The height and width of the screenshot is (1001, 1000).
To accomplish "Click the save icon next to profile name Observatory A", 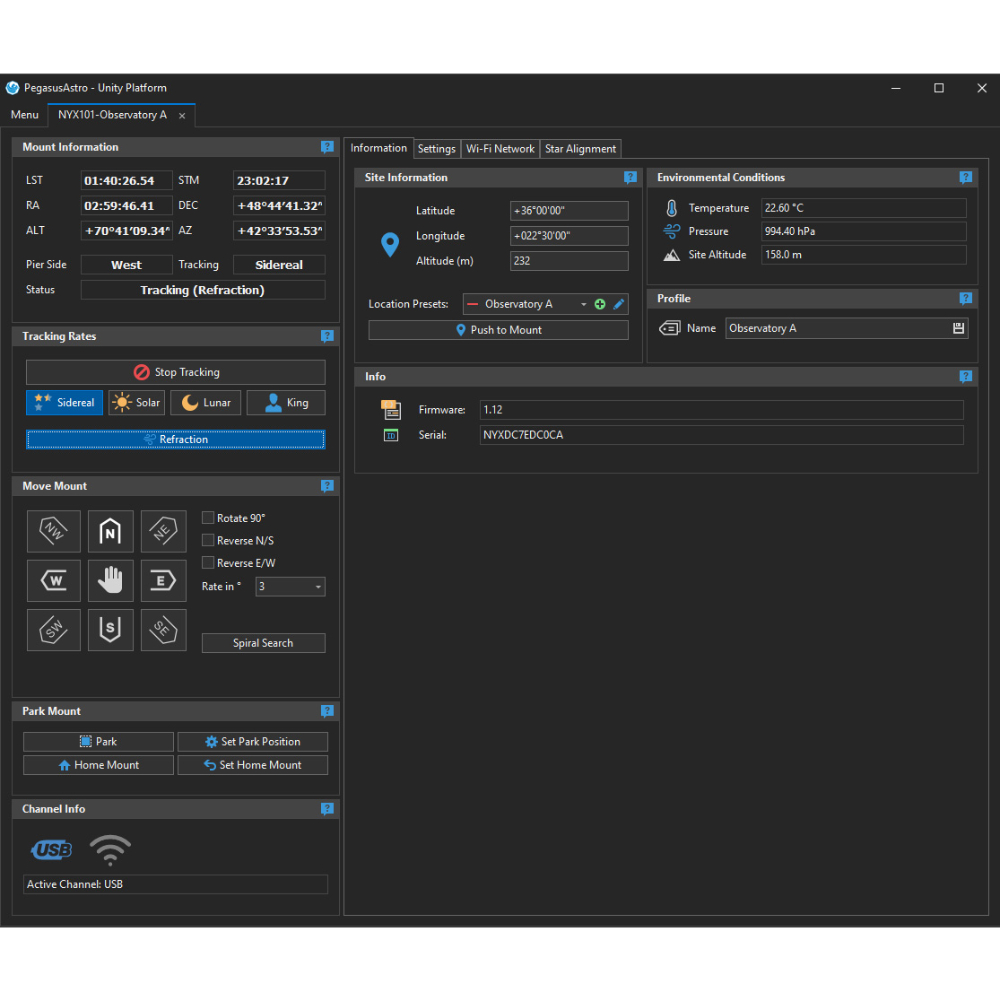I will pyautogui.click(x=957, y=328).
